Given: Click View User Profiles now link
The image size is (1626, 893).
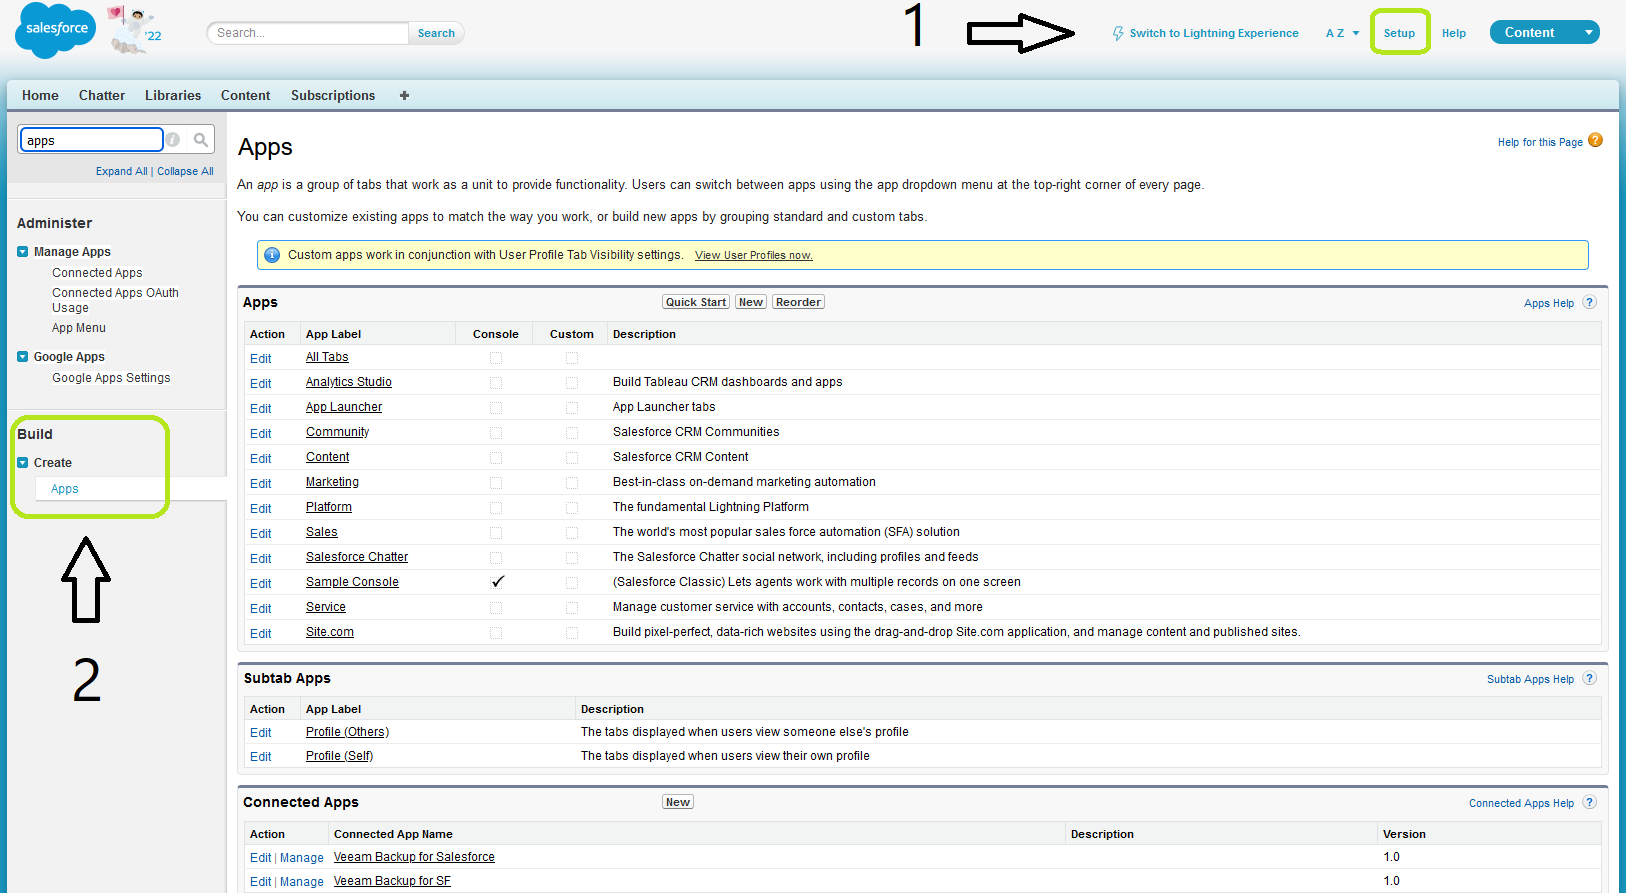Looking at the screenshot, I should pyautogui.click(x=754, y=256).
